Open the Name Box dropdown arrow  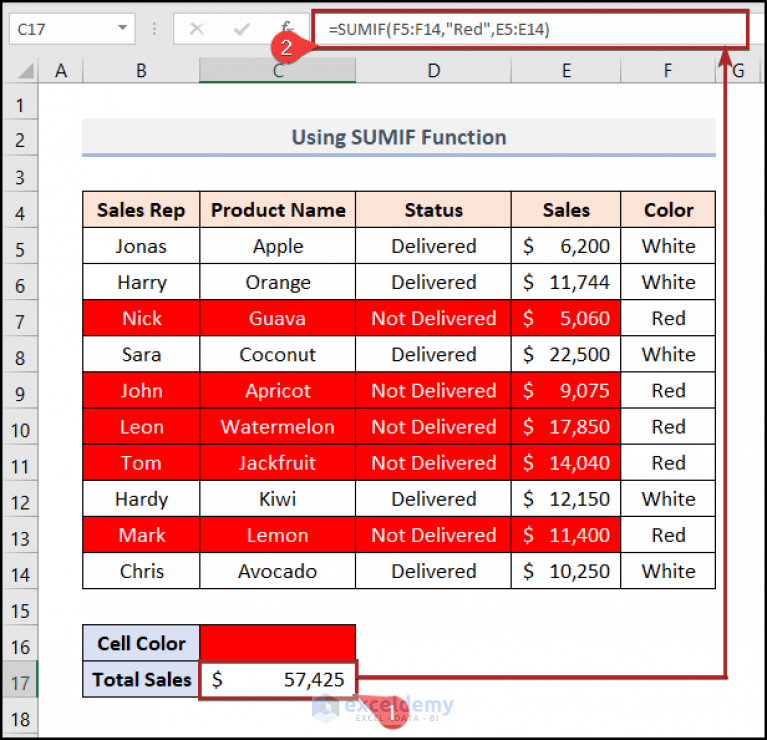(122, 28)
